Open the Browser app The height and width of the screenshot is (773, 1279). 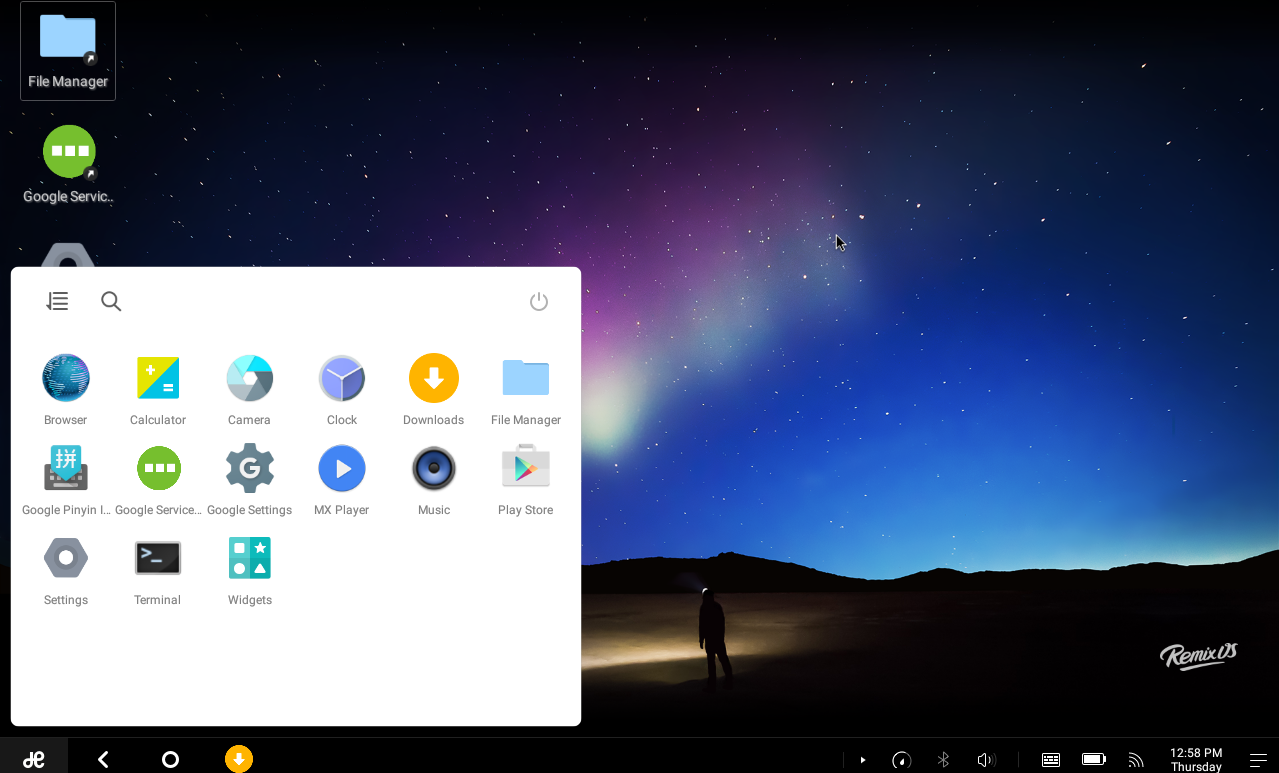tap(65, 378)
